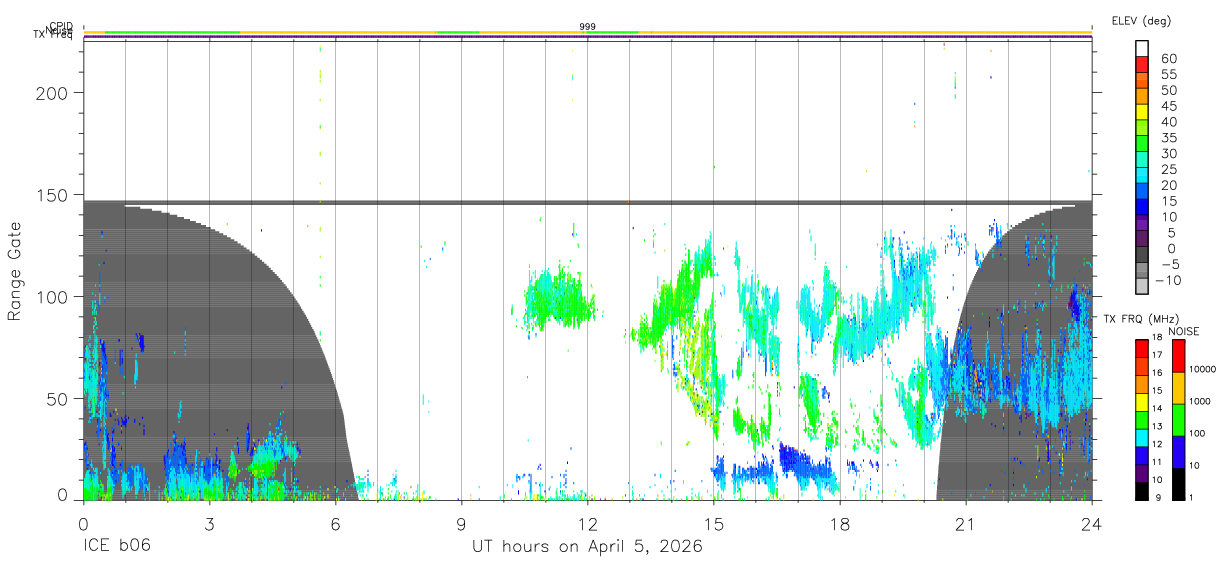Screen dimensions: 1228x567
Task: Select the "21" tick on the UT hours axis
Action: (x=965, y=523)
